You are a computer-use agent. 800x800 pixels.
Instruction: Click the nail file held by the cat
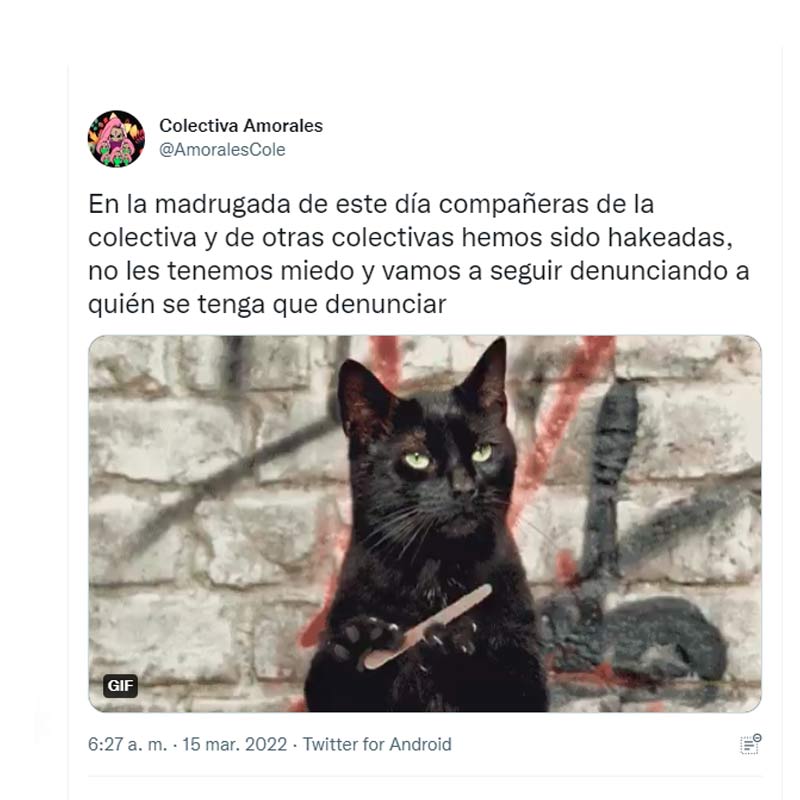[x=426, y=627]
